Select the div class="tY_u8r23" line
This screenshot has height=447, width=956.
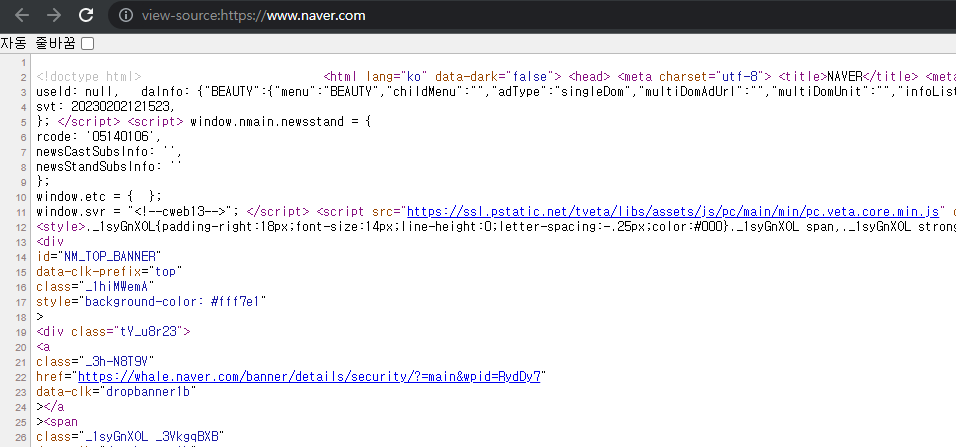point(113,331)
